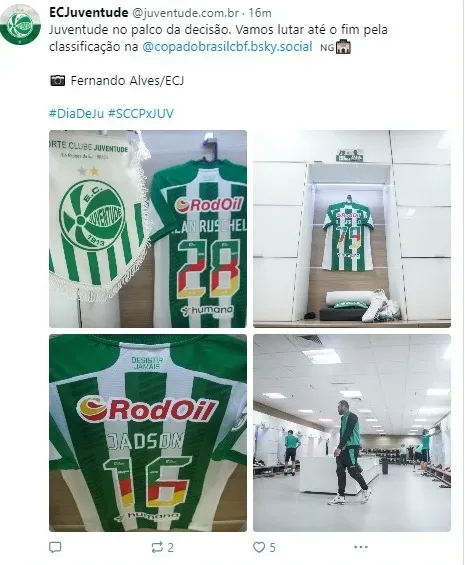The width and height of the screenshot is (465, 565).
Task: Open the ECJuventude profile avatar
Action: tap(20, 25)
